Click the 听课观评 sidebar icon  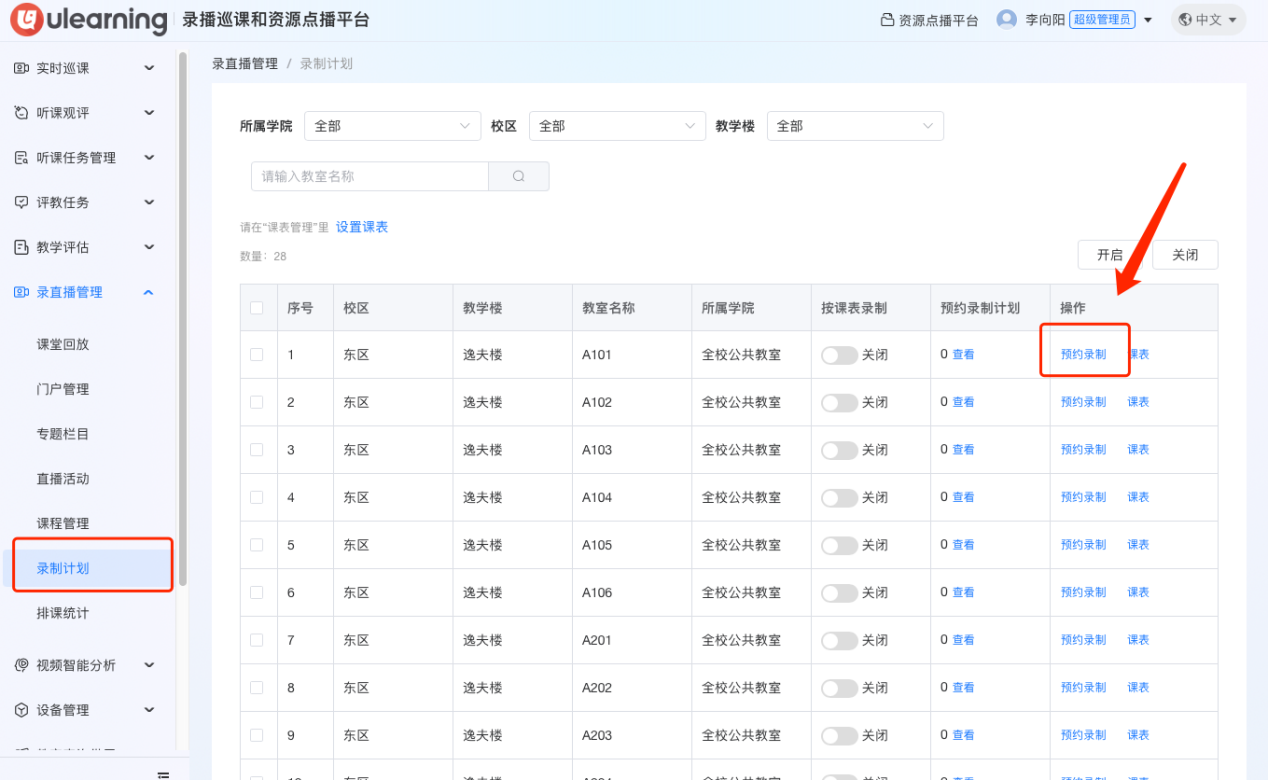[21, 113]
